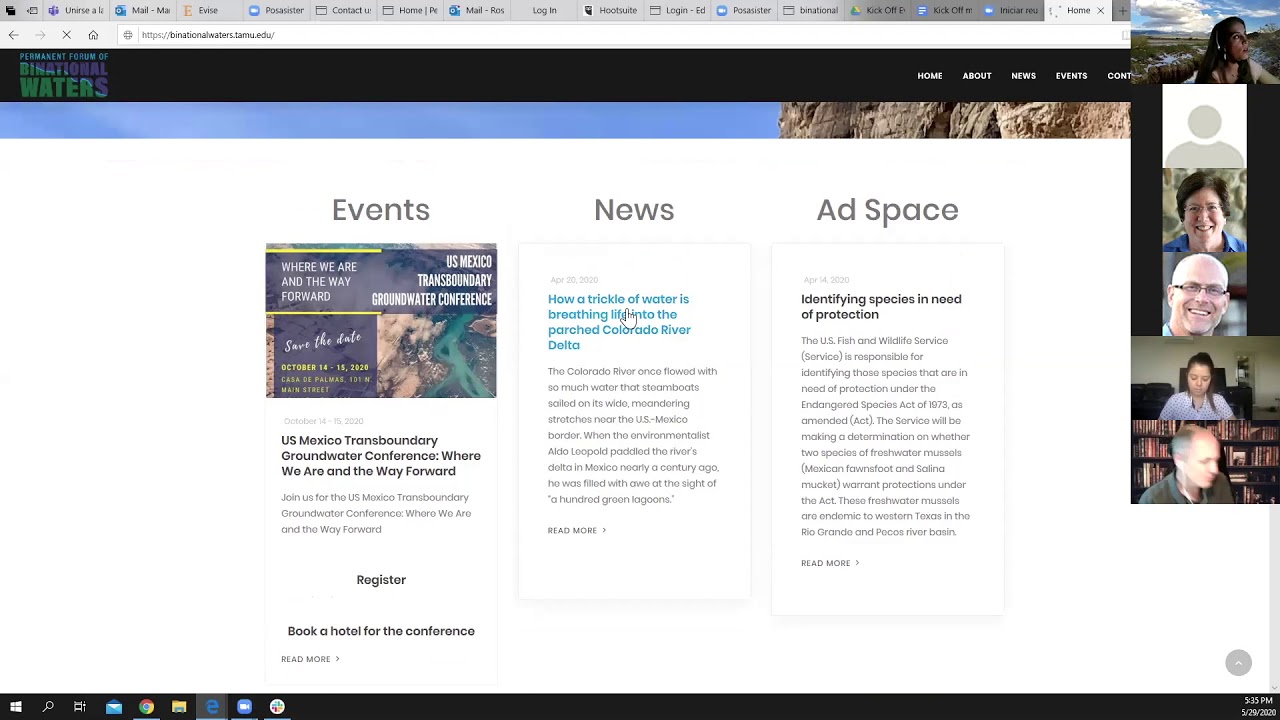The image size is (1280, 720).
Task: Click the Ad Space section heading
Action: (887, 210)
